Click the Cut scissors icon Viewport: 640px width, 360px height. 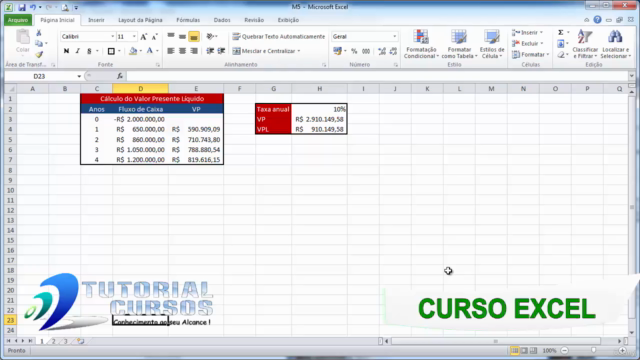39,33
